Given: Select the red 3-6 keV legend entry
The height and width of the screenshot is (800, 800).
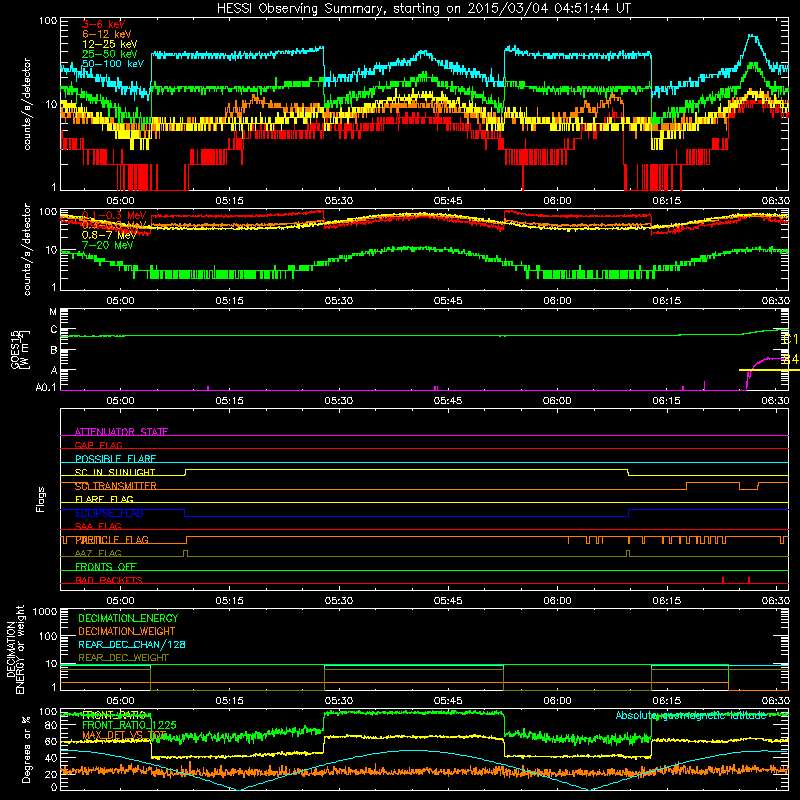Looking at the screenshot, I should (x=104, y=24).
